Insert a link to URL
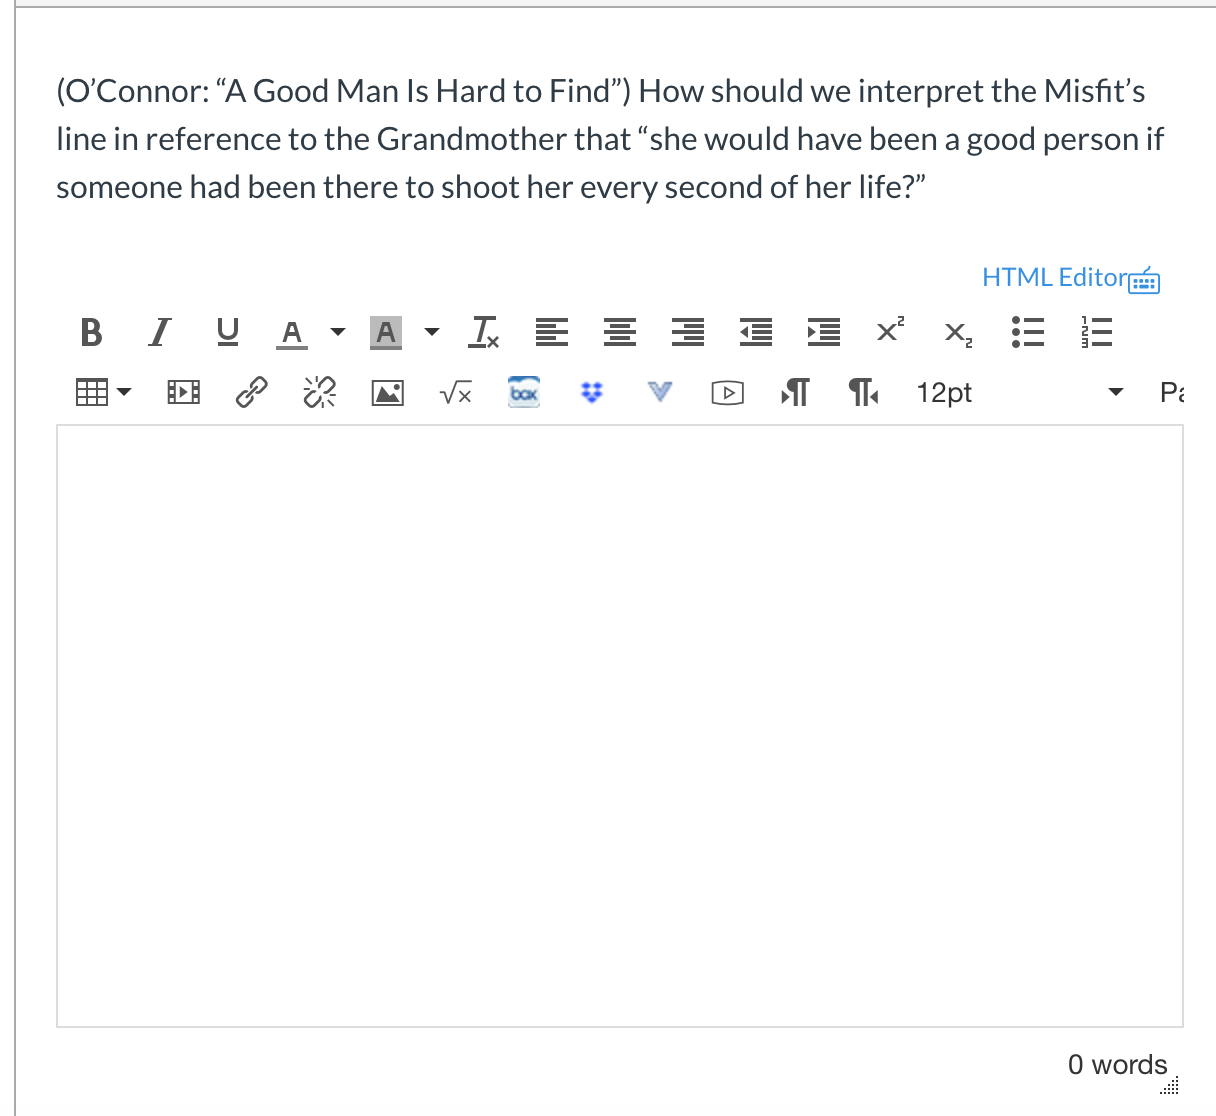1216x1116 pixels. [x=251, y=393]
